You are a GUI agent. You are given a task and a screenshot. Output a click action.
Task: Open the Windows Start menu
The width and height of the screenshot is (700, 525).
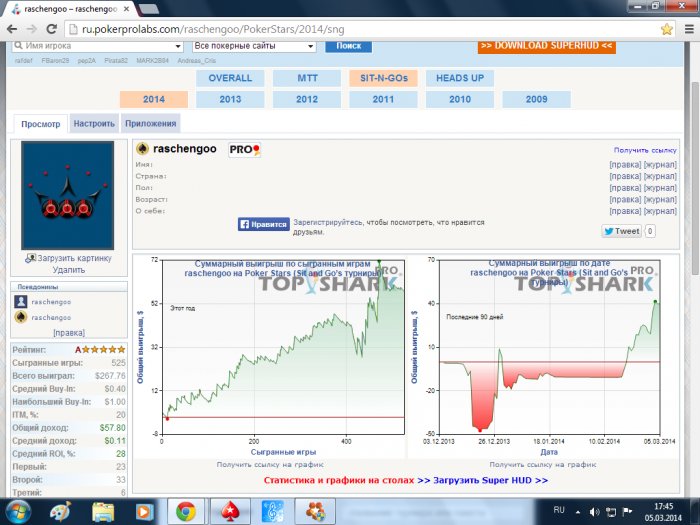(17, 512)
